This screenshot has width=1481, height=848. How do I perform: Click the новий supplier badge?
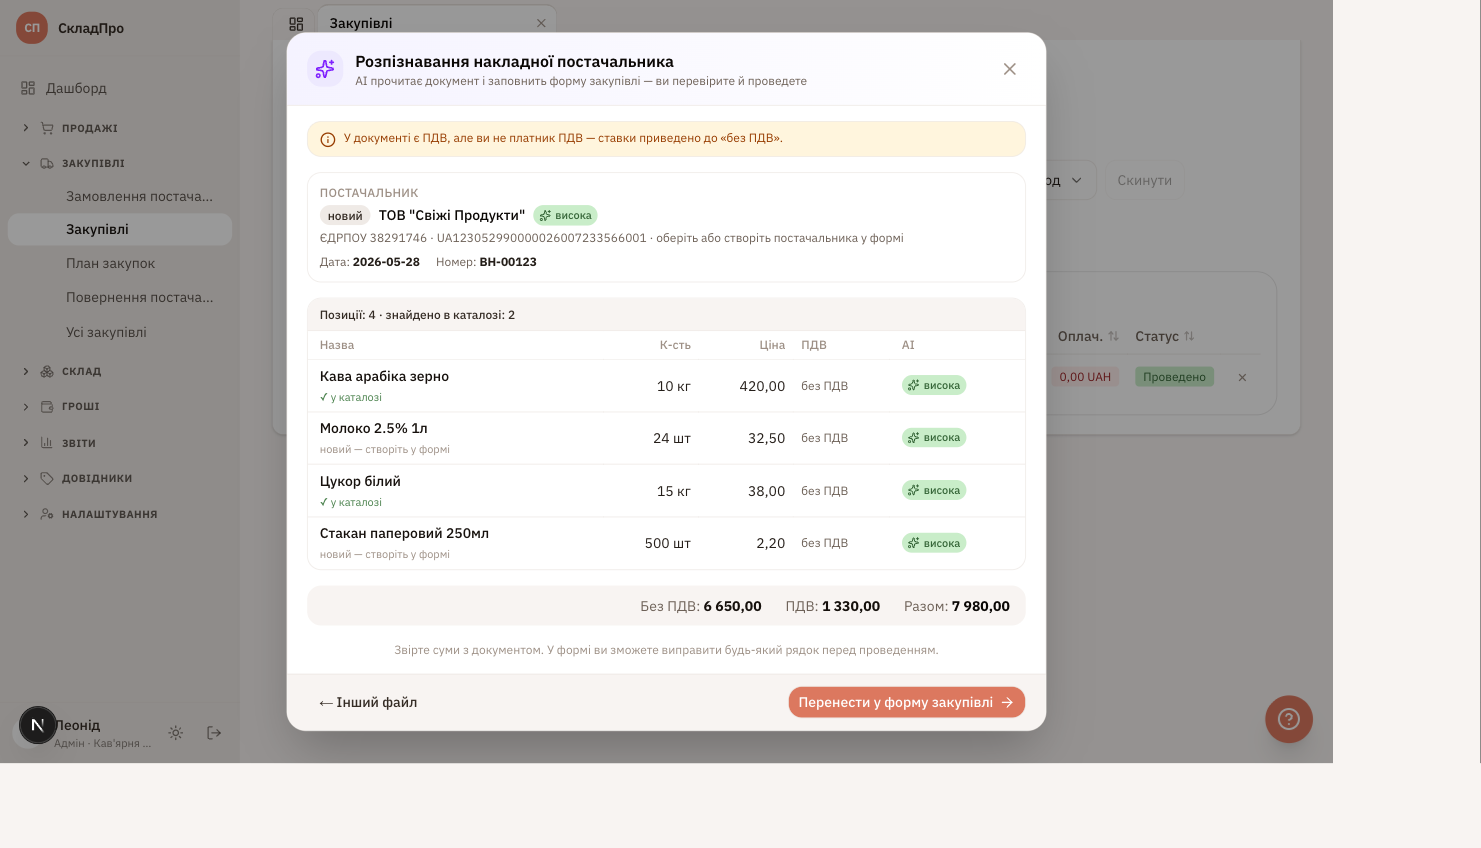tap(345, 215)
